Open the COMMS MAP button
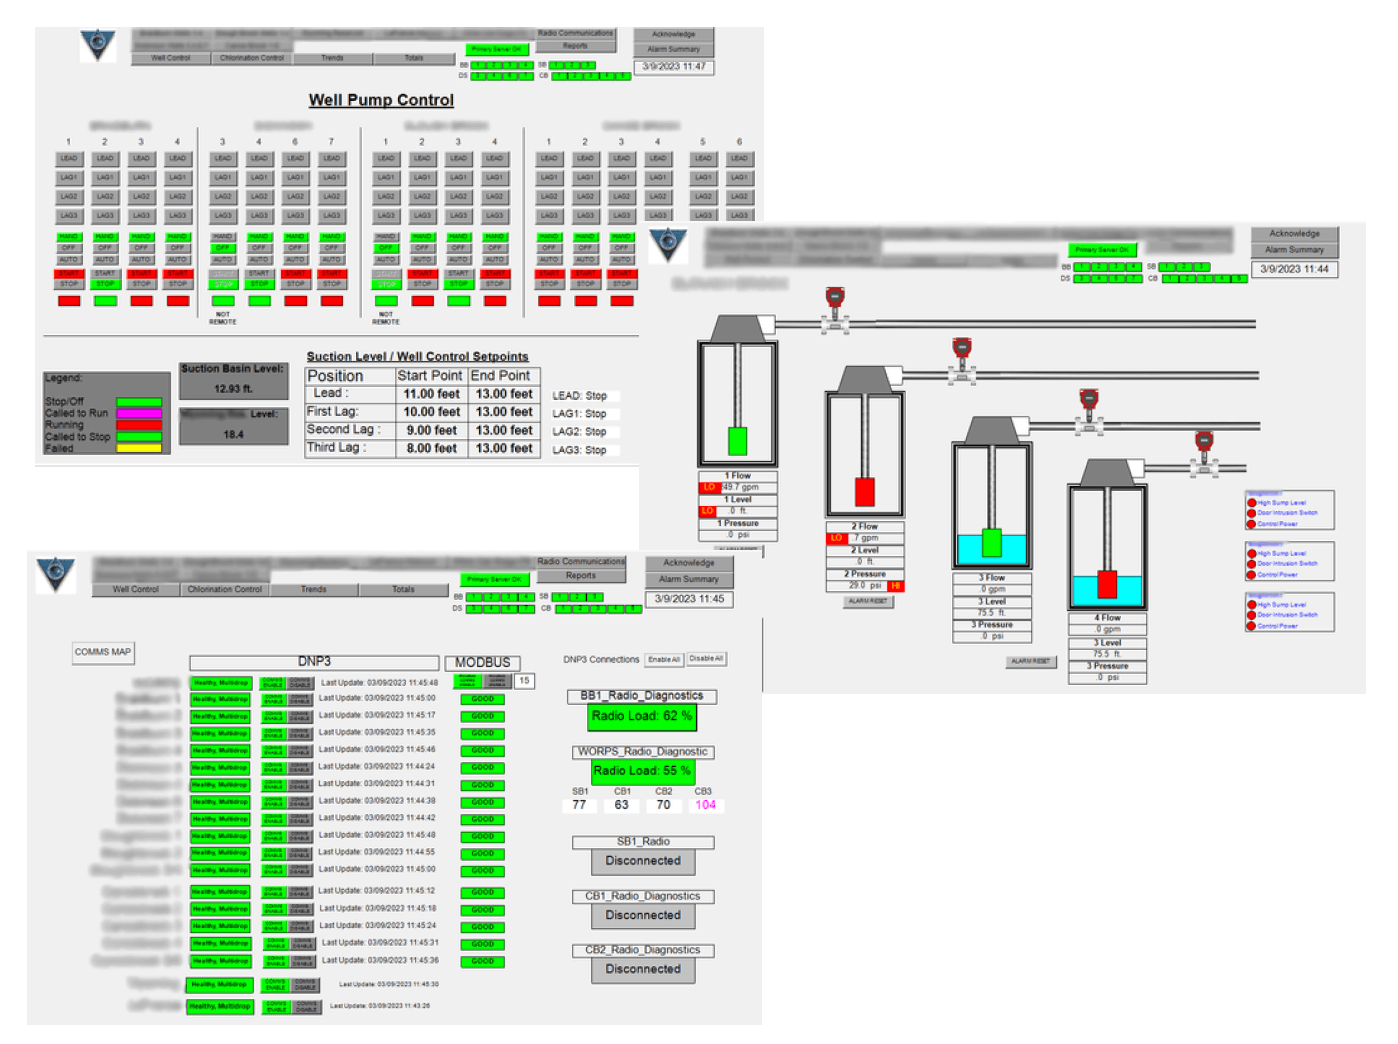The width and height of the screenshot is (1398, 1044). pyautogui.click(x=103, y=652)
